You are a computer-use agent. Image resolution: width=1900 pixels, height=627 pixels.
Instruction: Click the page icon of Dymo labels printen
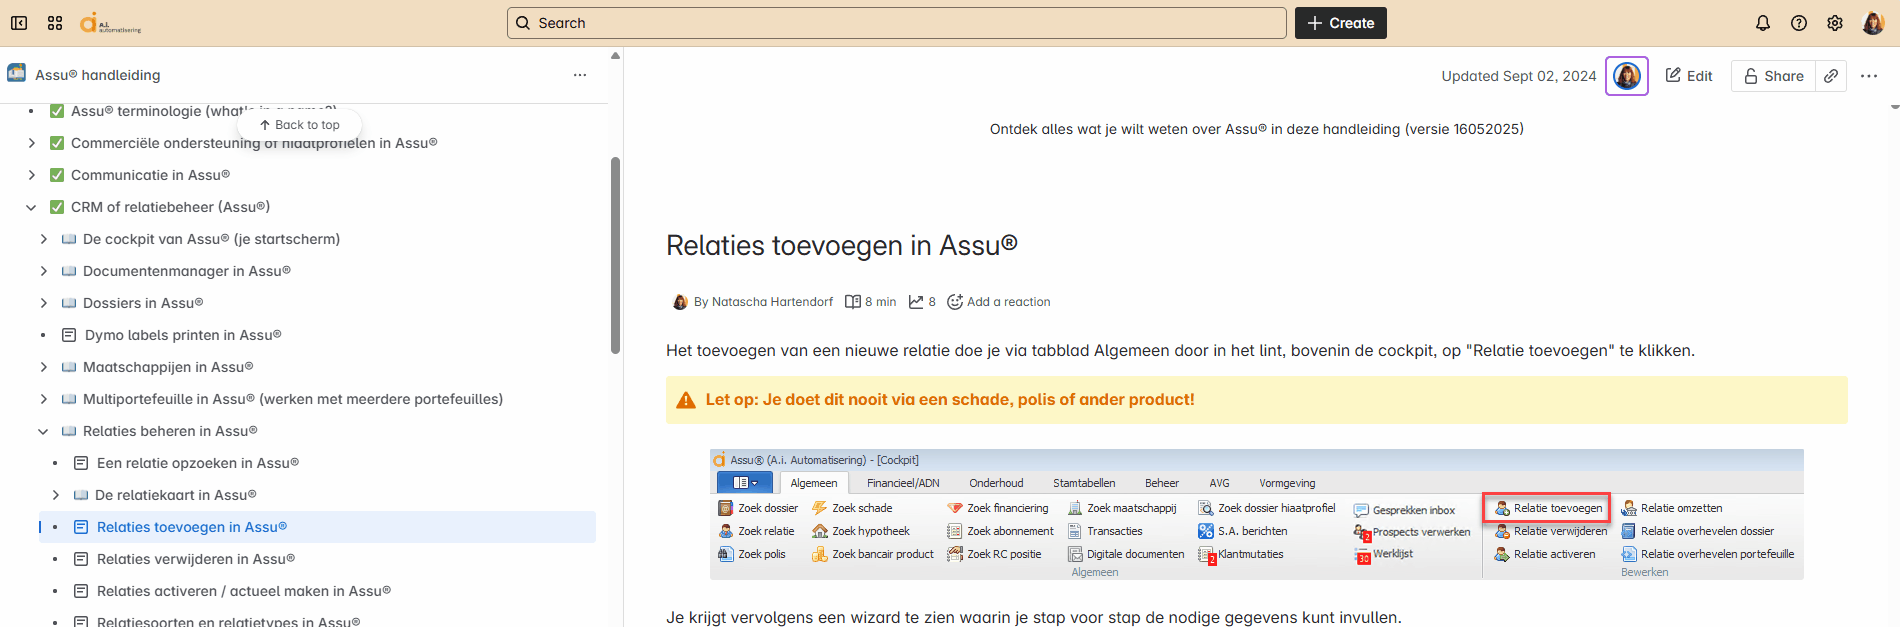click(69, 335)
